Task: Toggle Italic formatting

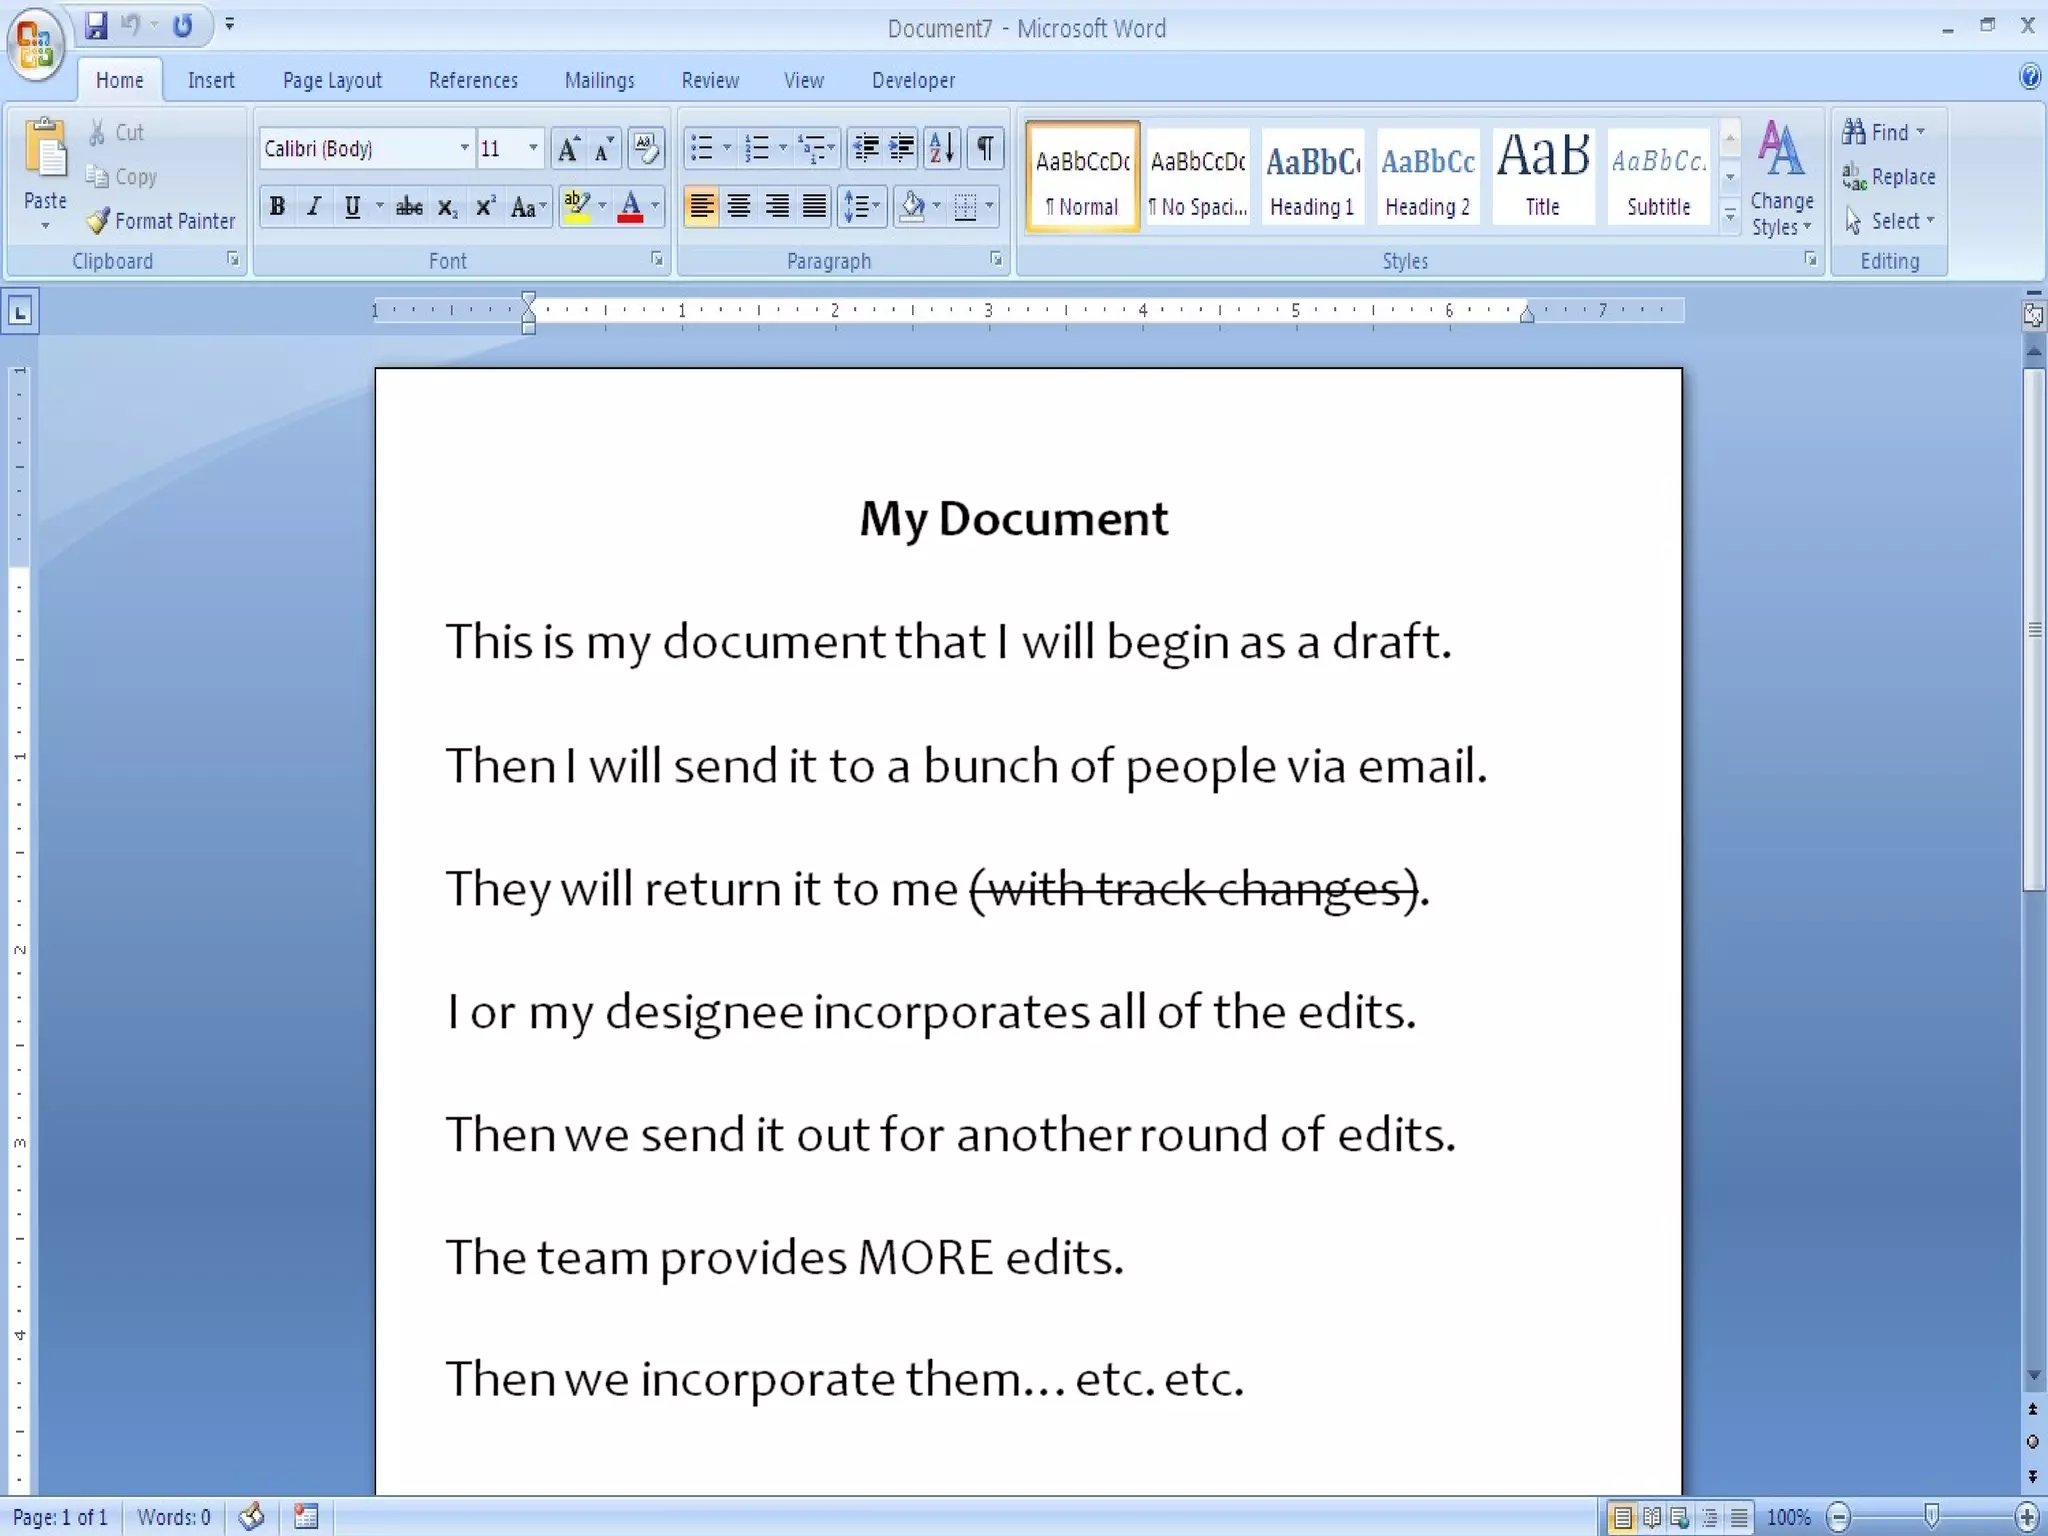Action: click(314, 207)
